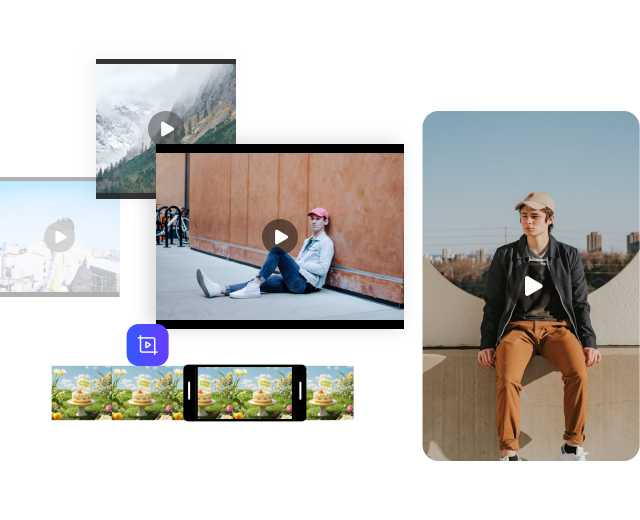
Task: Play the vertical rooftop portrait video
Action: [533, 286]
